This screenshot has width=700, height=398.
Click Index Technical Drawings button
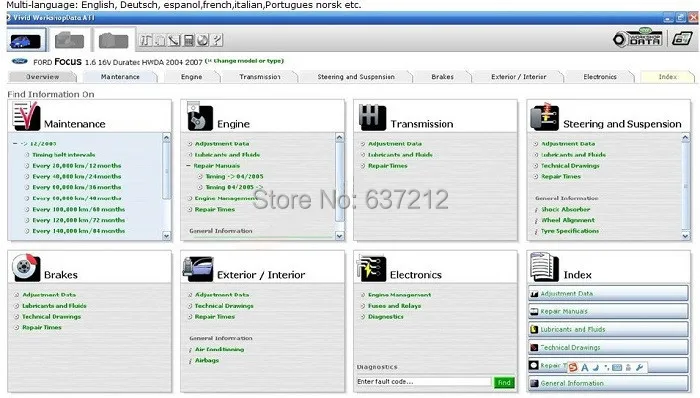click(x=608, y=347)
